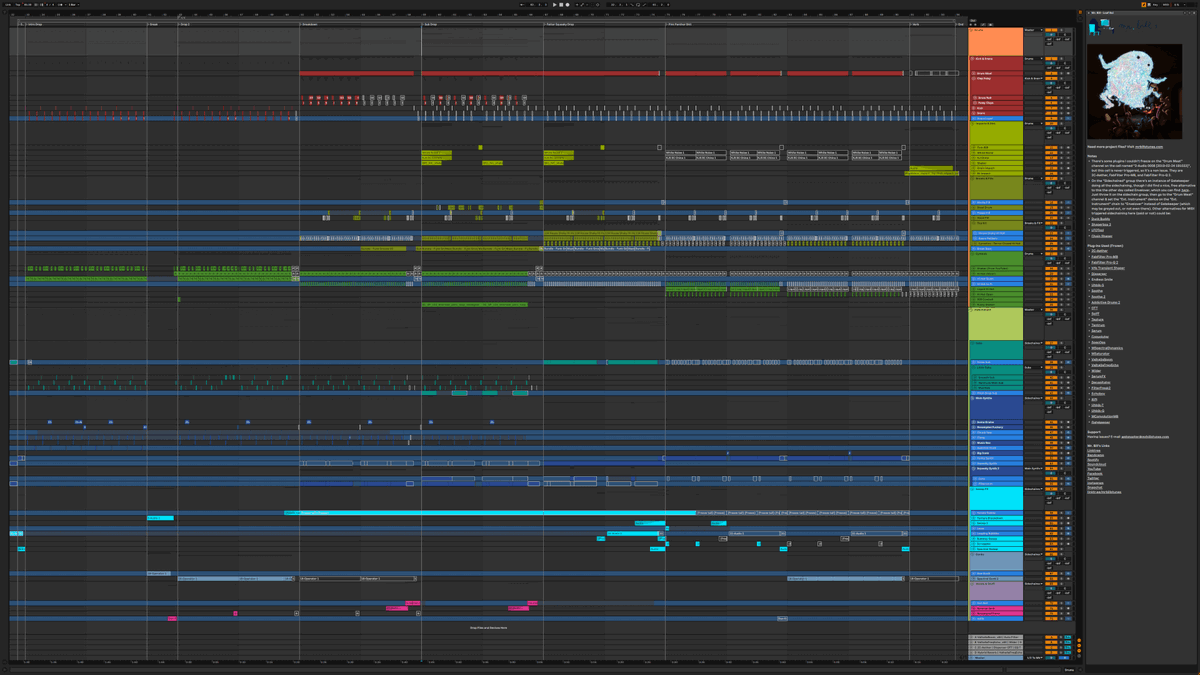Open the Duck Buddy link
1200x675 pixels.
(1100, 219)
